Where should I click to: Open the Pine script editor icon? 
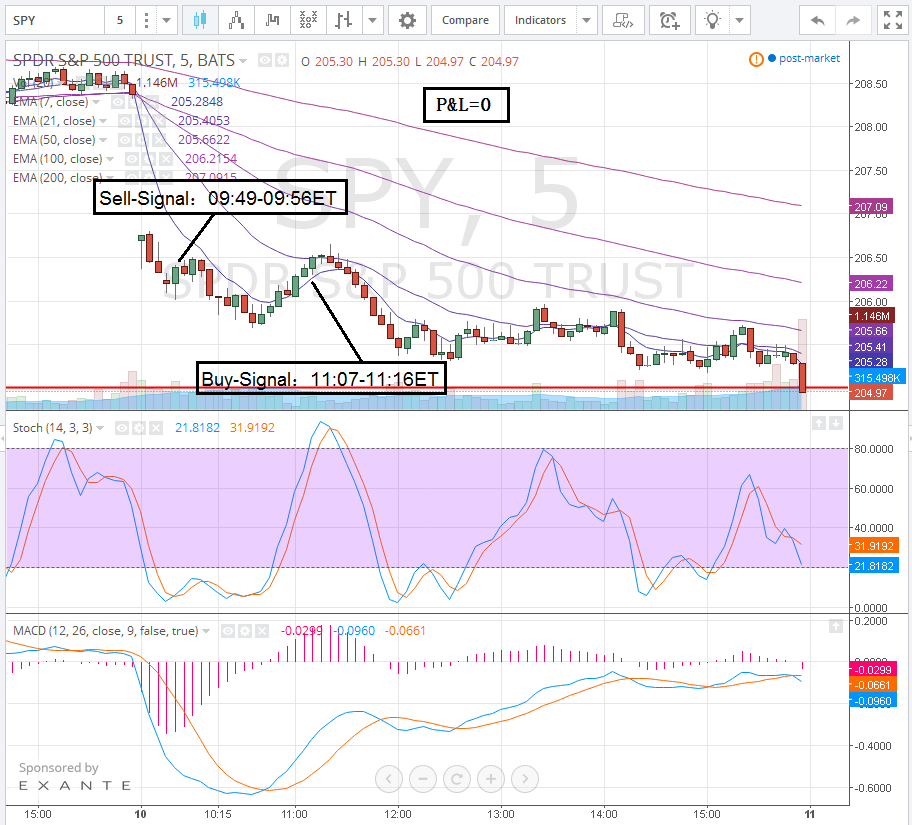(x=623, y=20)
